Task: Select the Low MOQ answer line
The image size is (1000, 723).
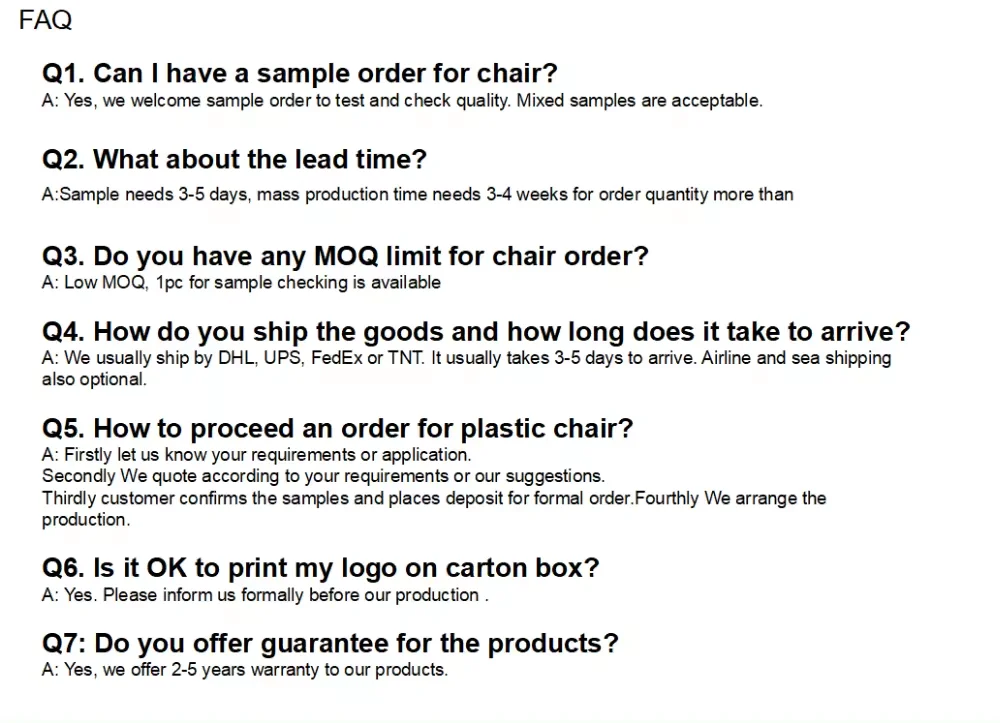Action: [241, 282]
